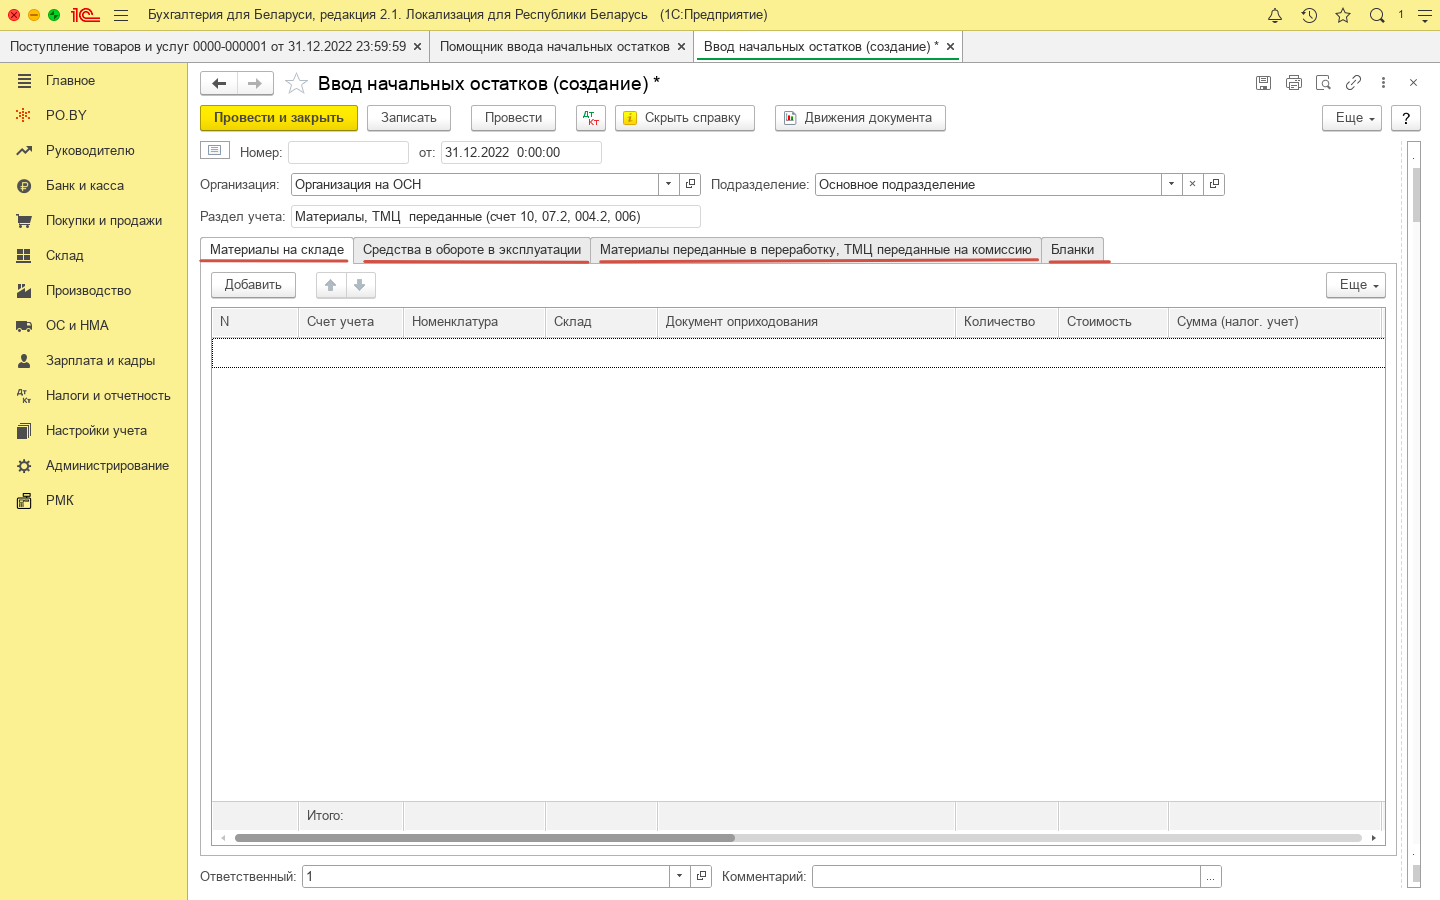This screenshot has width=1440, height=900.
Task: Switch to Средства в обороте в эксплуатации tab
Action: [x=472, y=250]
